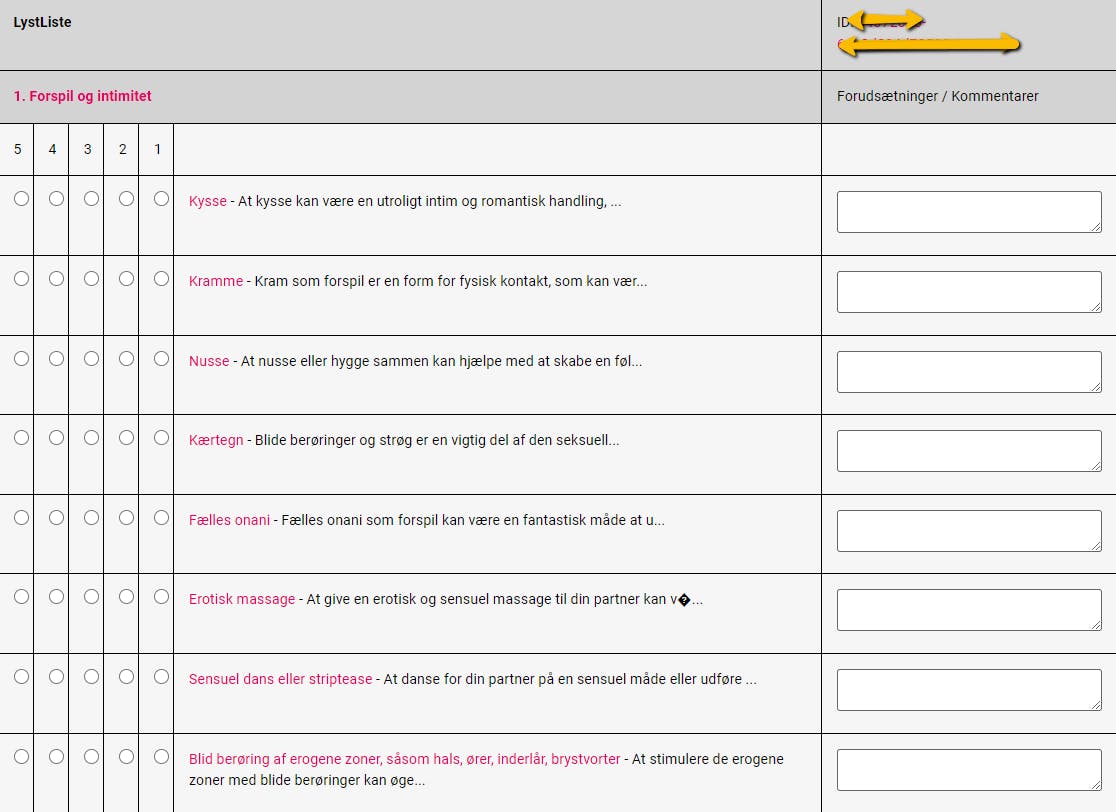
Task: Choose rating 1 for Nusse
Action: tap(161, 359)
